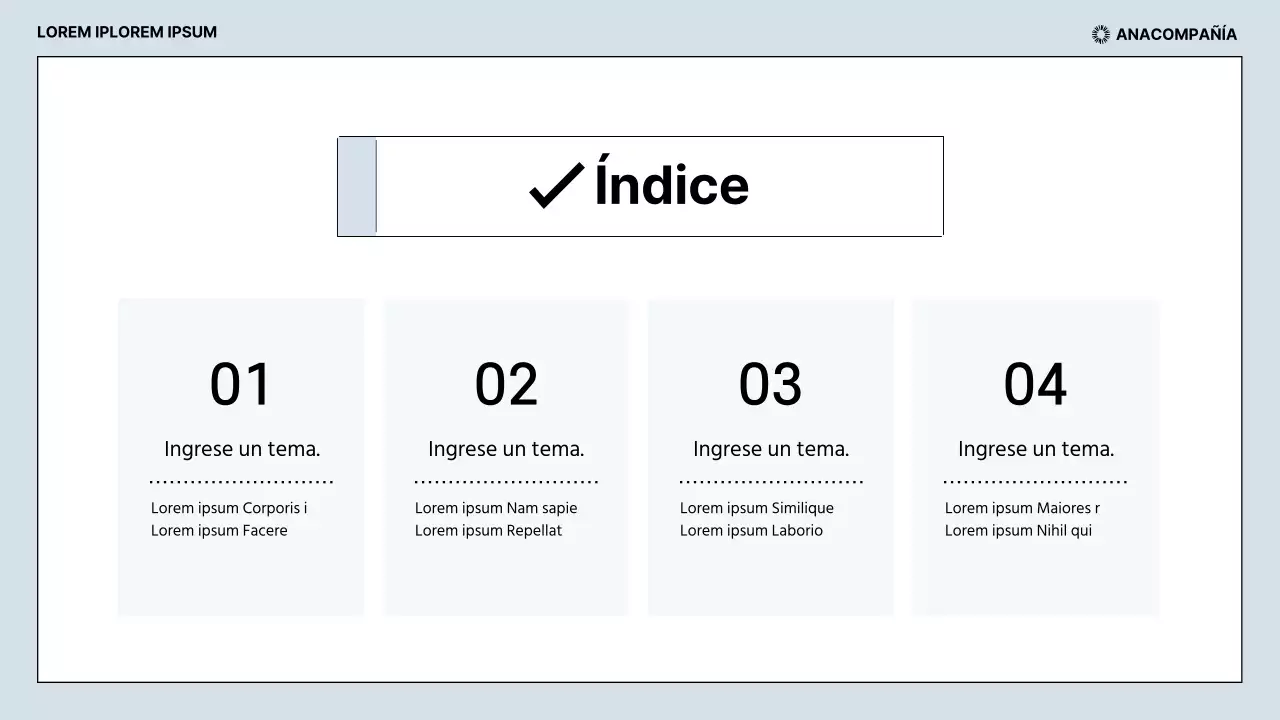Select the number 04 heading
Viewport: 1280px width, 720px height.
(1035, 384)
